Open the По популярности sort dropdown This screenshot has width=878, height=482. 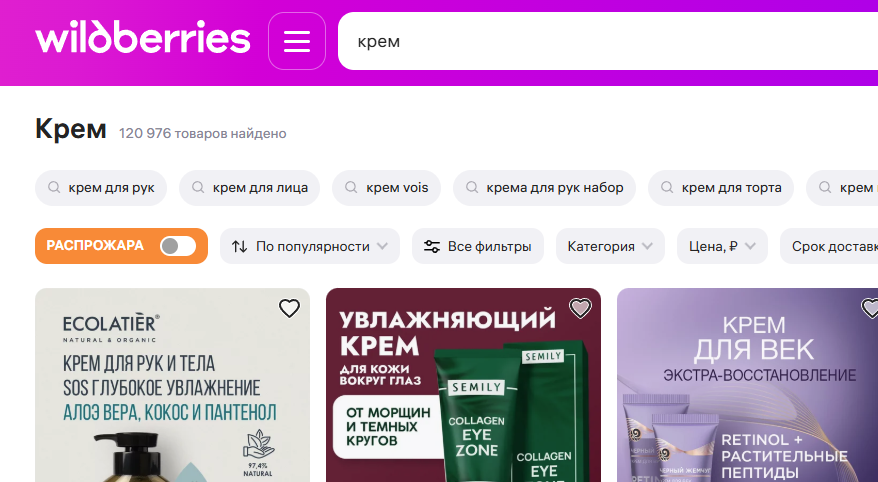[310, 246]
